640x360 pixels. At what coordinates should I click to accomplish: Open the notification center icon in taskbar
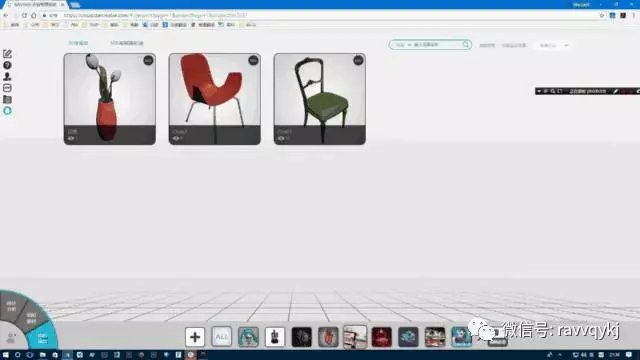[x=629, y=355]
